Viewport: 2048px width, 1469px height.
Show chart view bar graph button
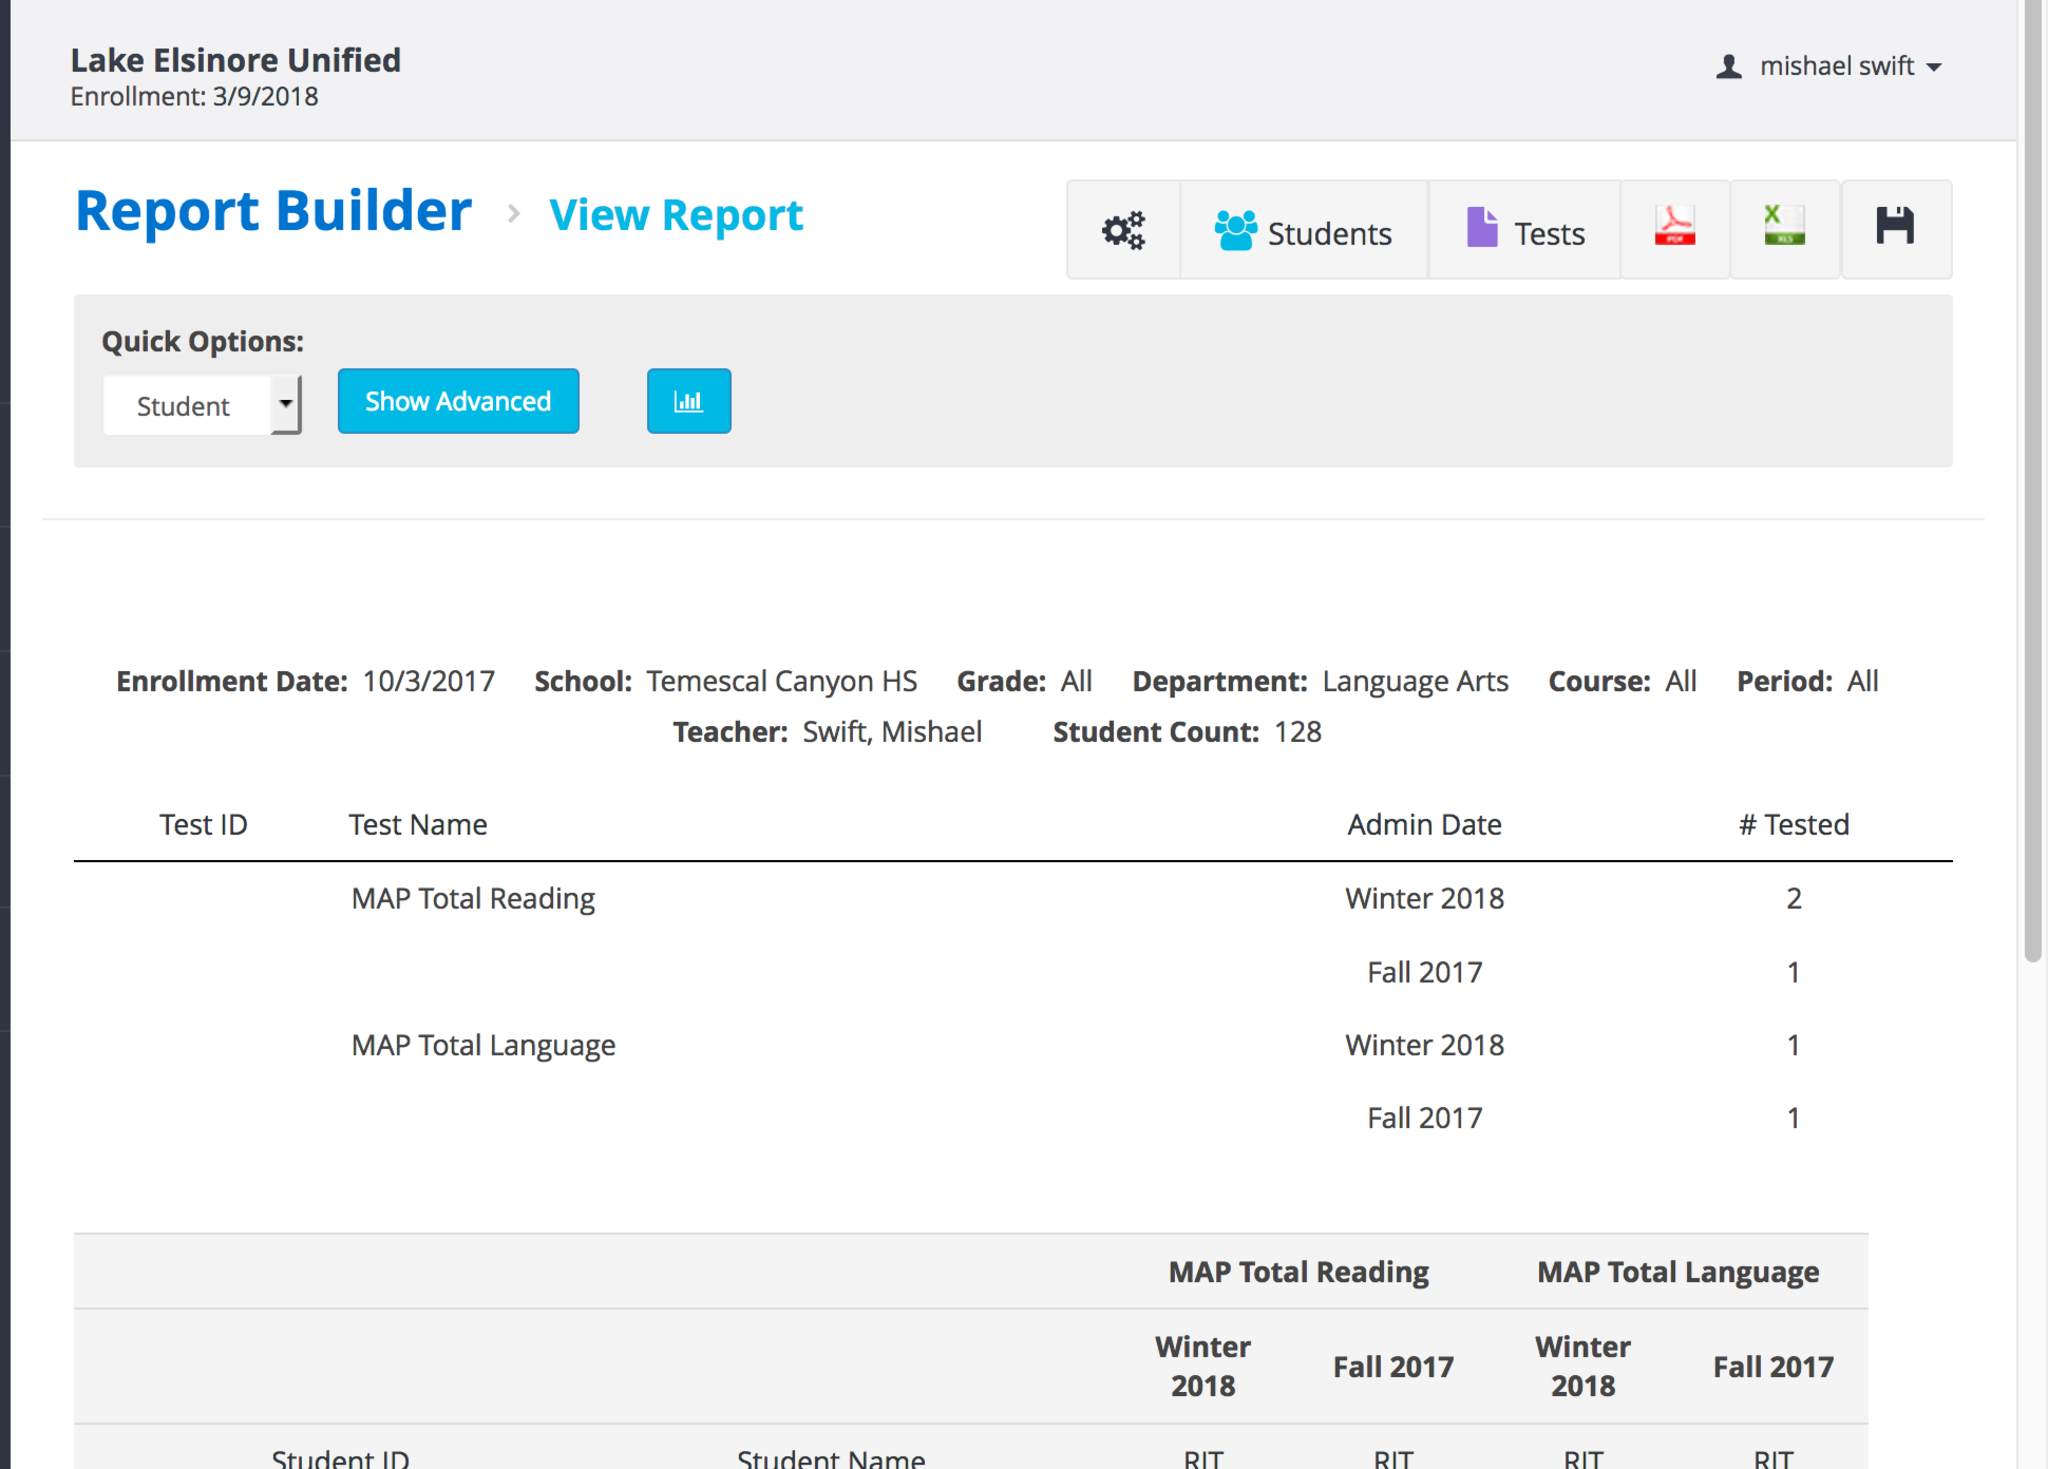click(688, 401)
